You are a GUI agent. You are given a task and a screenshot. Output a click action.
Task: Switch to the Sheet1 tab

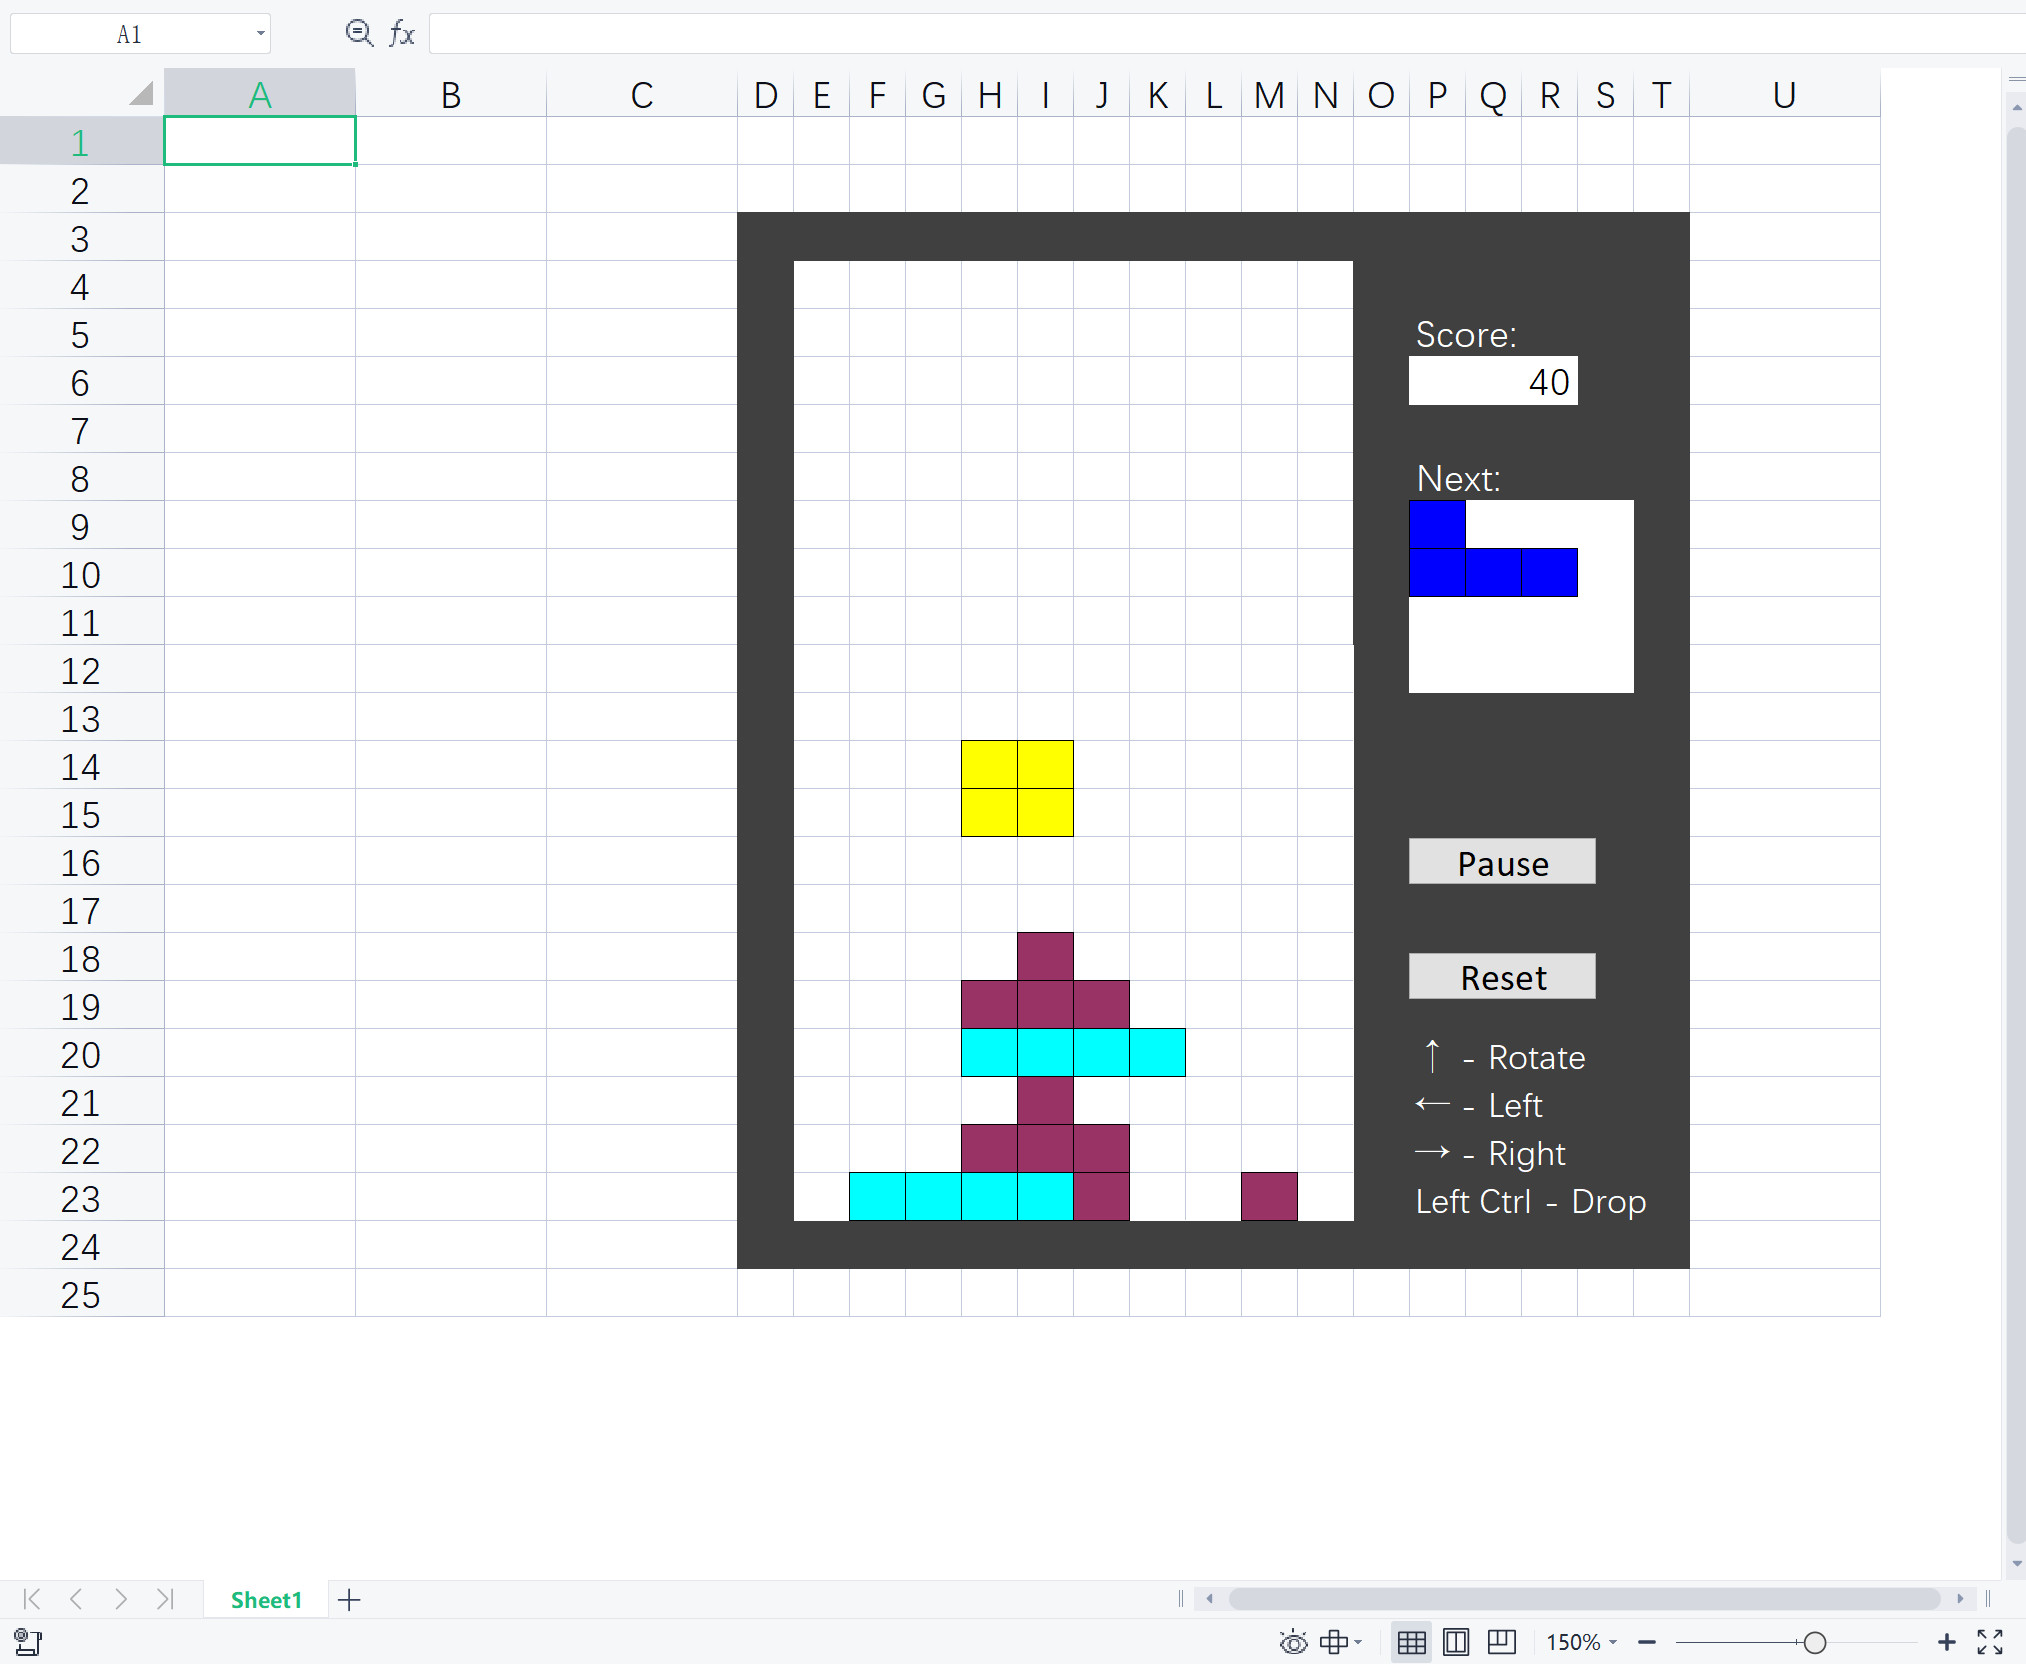point(266,1600)
